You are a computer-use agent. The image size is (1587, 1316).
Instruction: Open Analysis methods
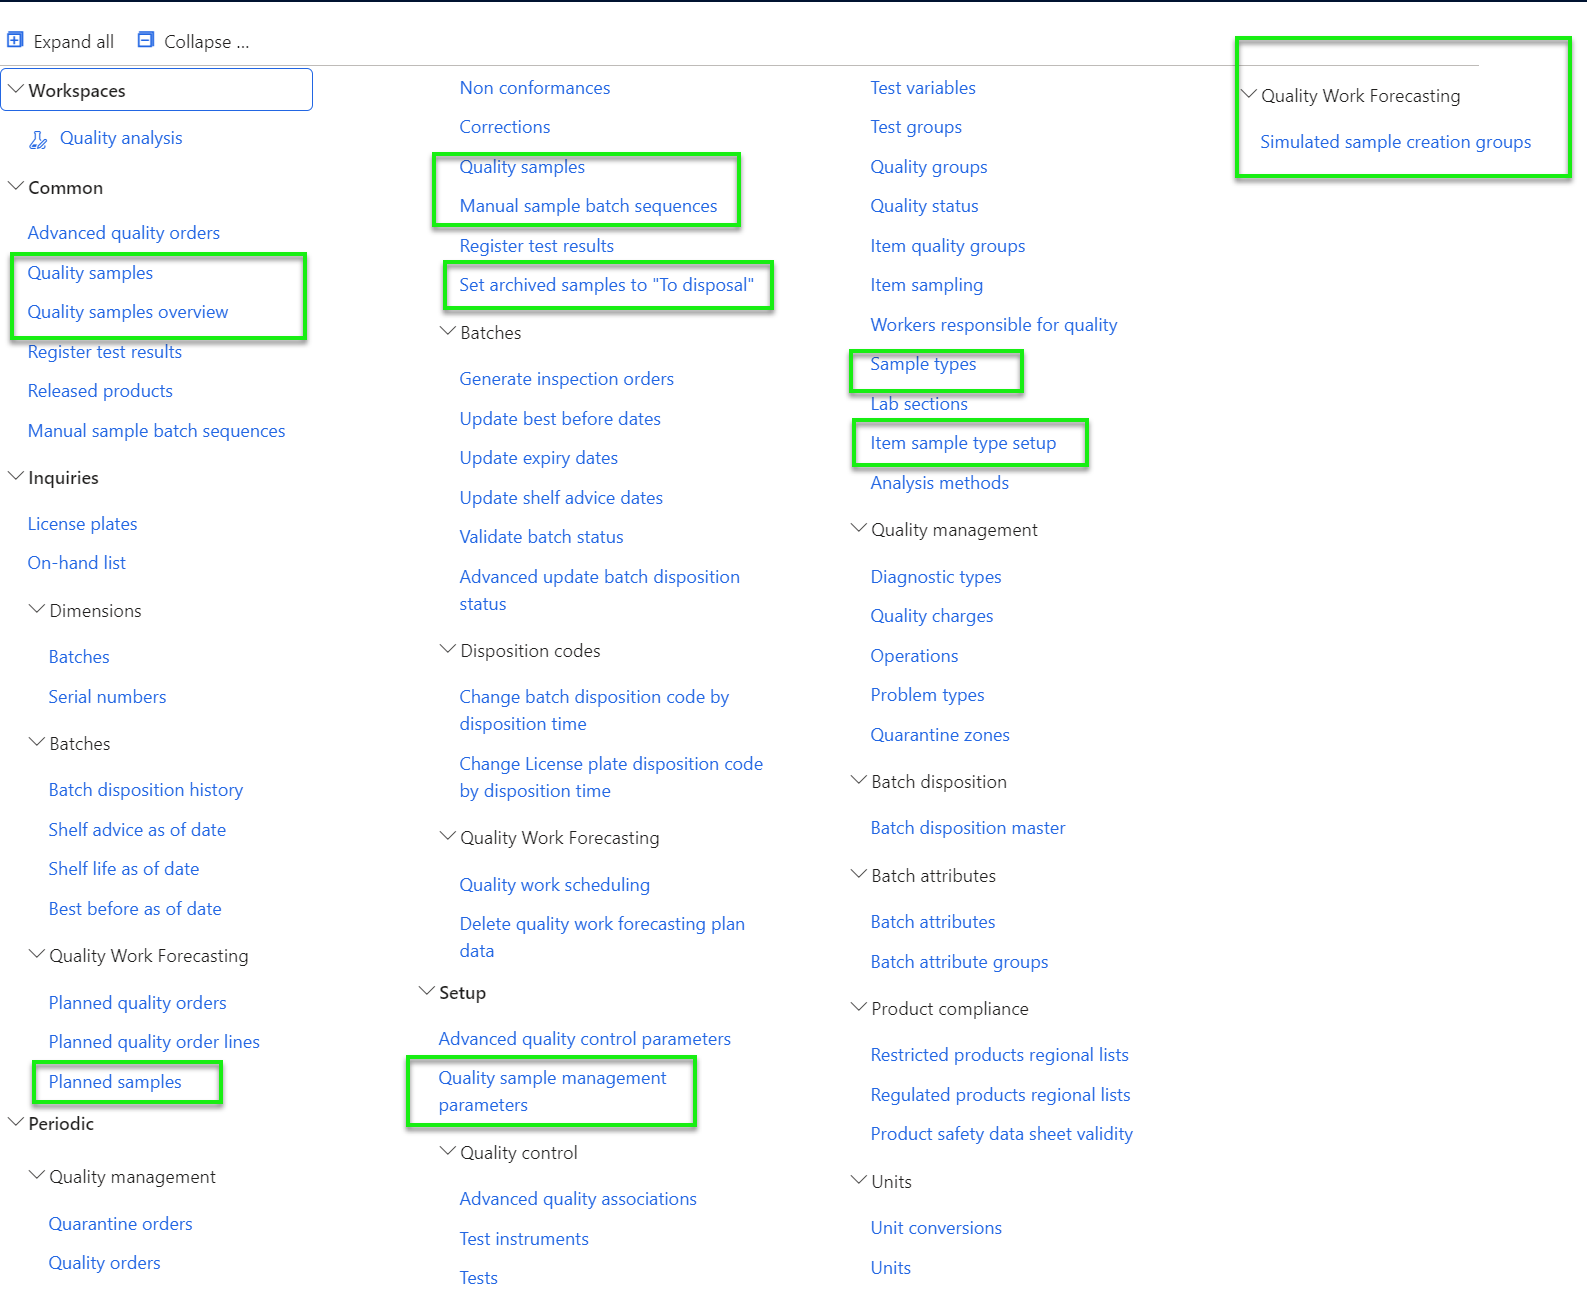[940, 483]
